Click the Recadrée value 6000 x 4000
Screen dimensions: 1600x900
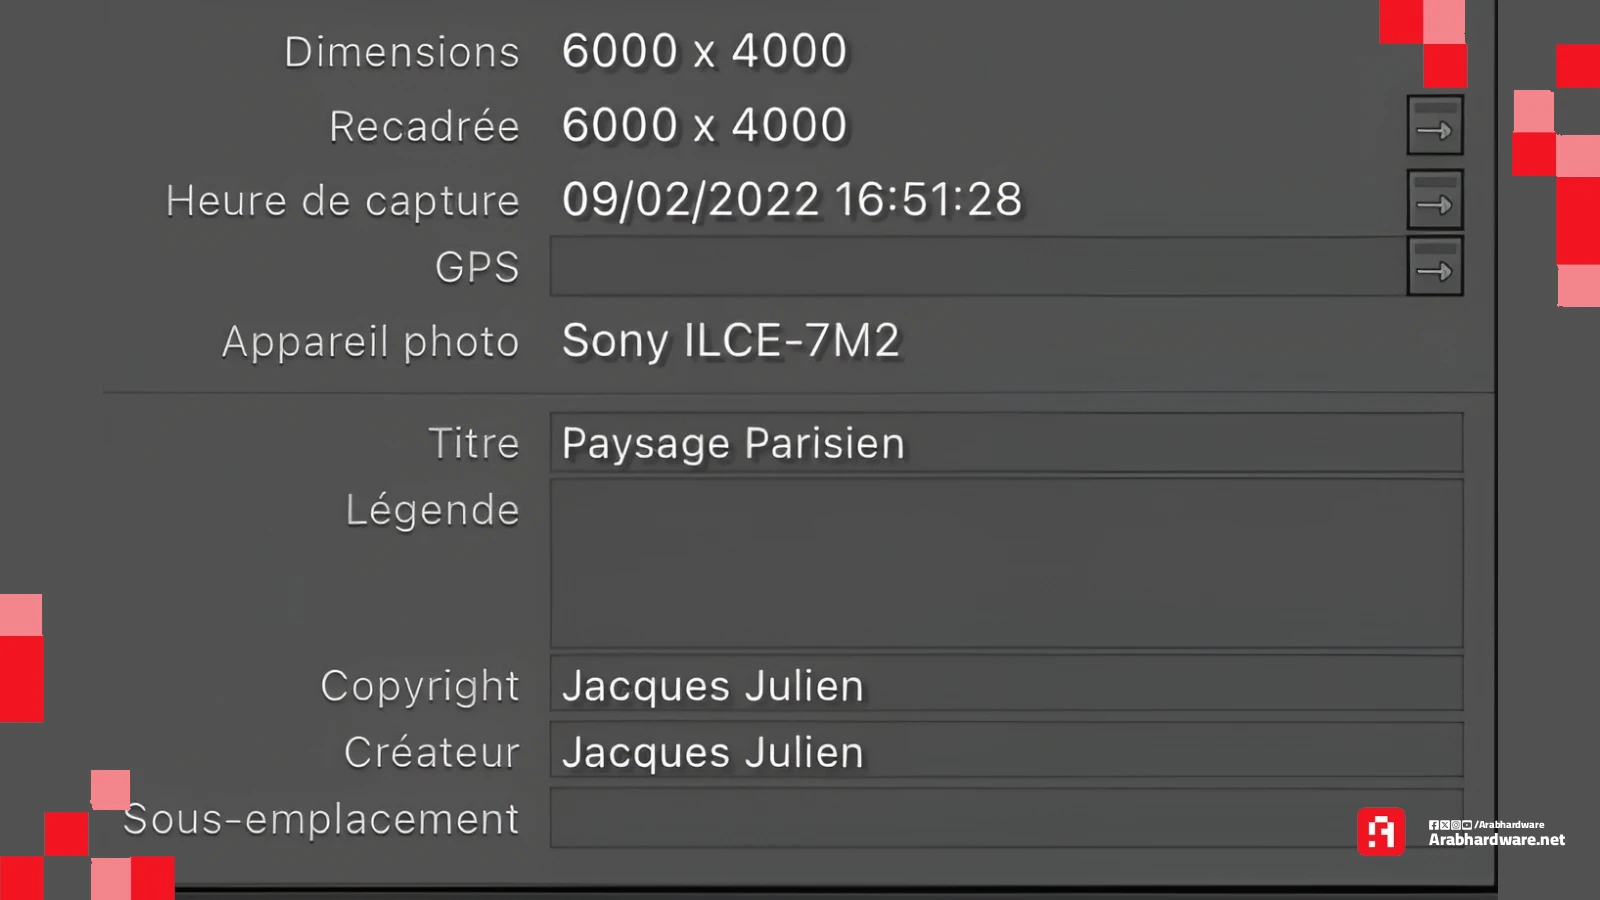704,126
